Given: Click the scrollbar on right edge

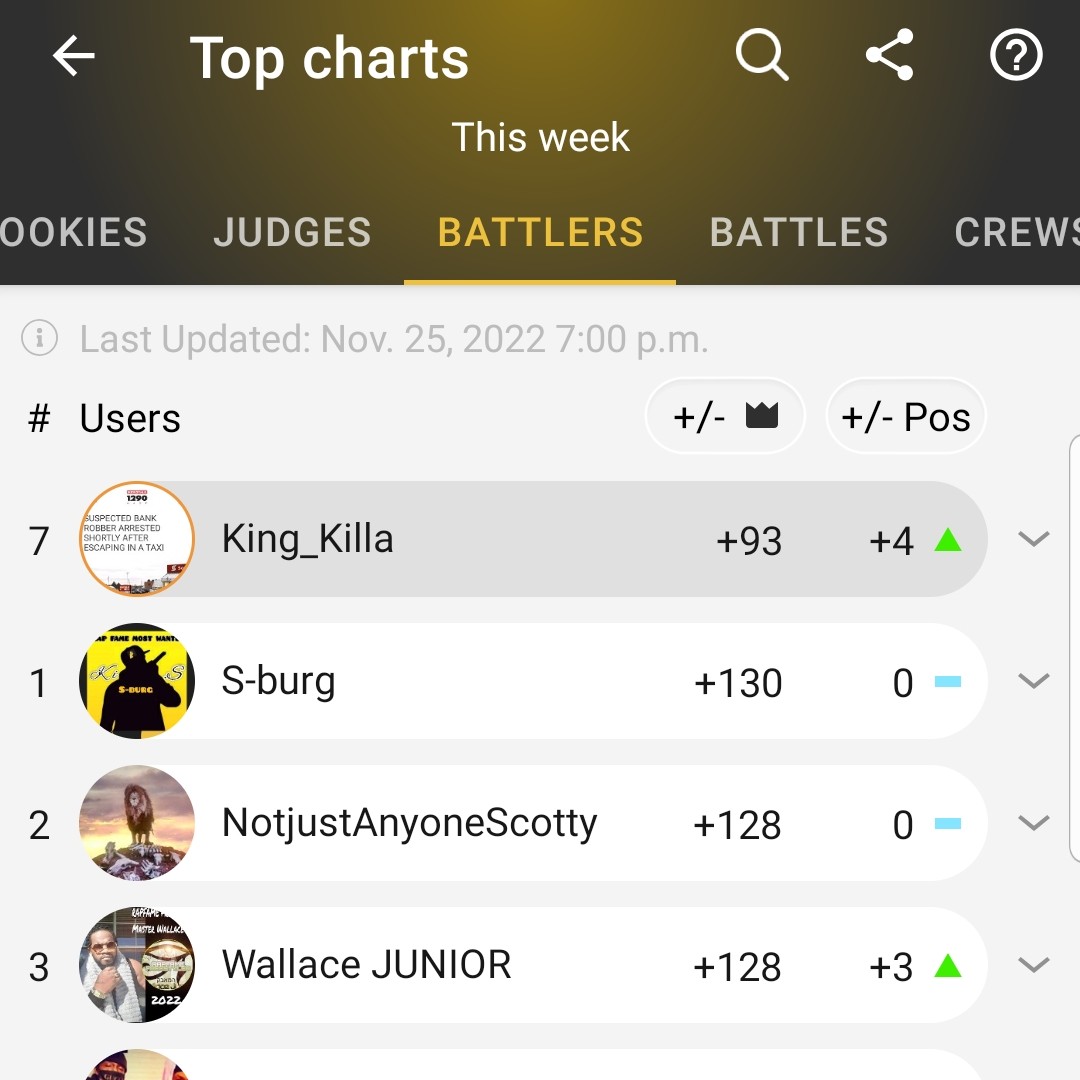Looking at the screenshot, I should coord(1074,647).
